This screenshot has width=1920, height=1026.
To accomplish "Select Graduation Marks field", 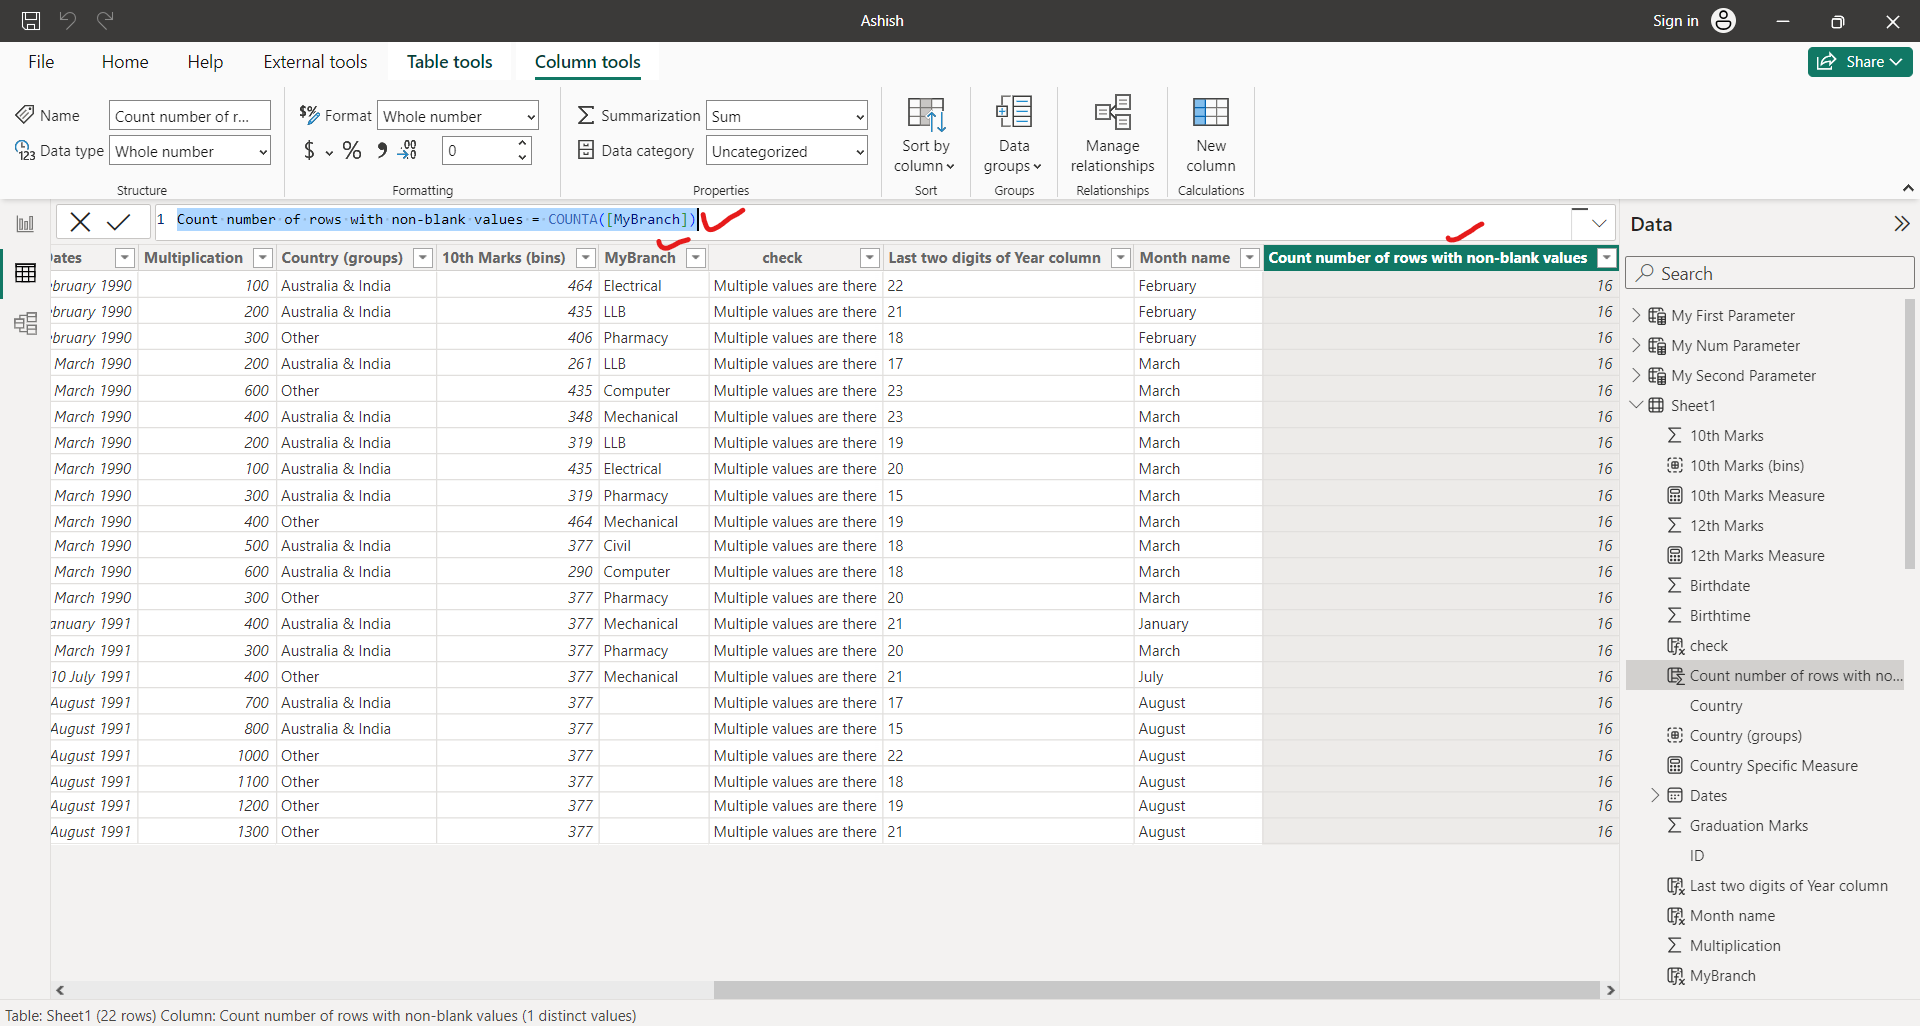I will click(1749, 826).
